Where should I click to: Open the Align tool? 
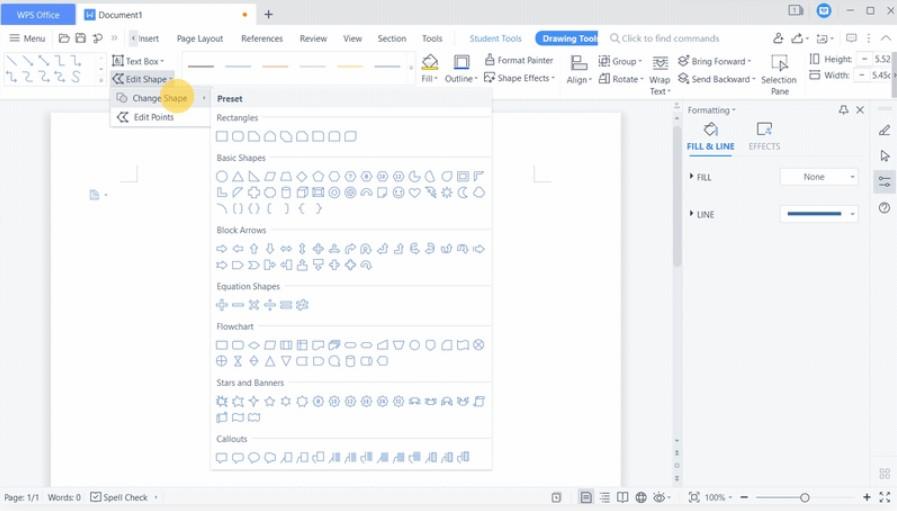579,69
